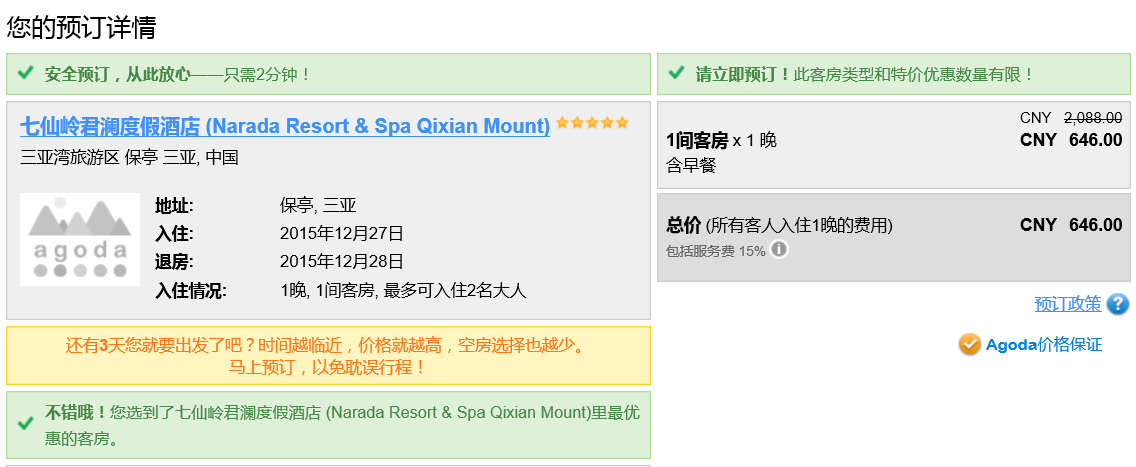This screenshot has height=467, width=1136.
Task: Open the Narada Resort & Spa Qixian Mount hotel link
Action: [285, 127]
